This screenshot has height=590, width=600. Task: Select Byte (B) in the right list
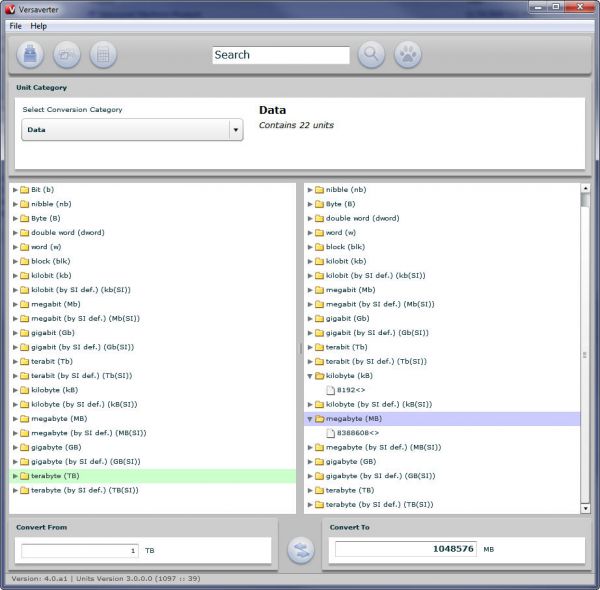341,204
